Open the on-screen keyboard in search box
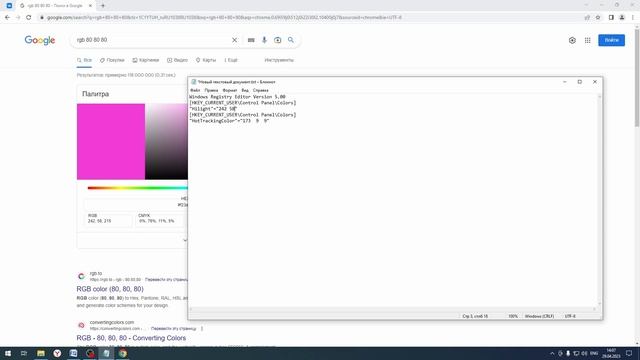Viewport: 640px width, 360px height. tap(251, 40)
